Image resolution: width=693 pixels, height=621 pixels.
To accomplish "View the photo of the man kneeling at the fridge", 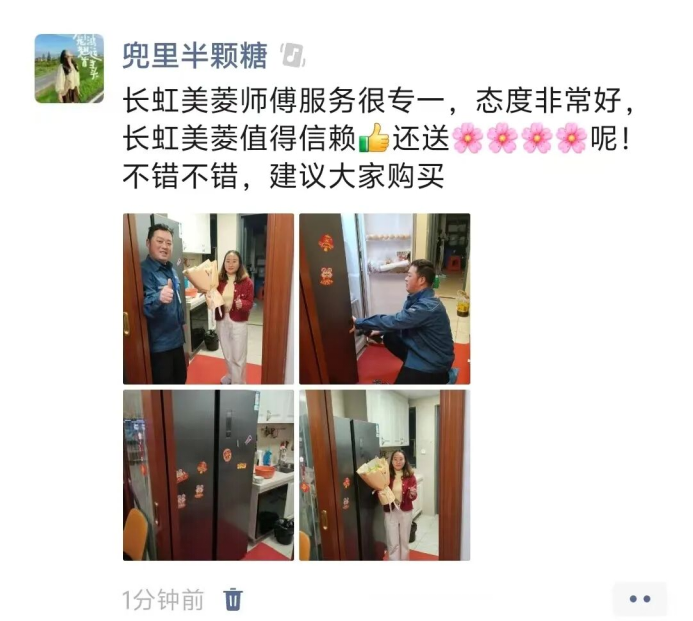I will click(385, 298).
